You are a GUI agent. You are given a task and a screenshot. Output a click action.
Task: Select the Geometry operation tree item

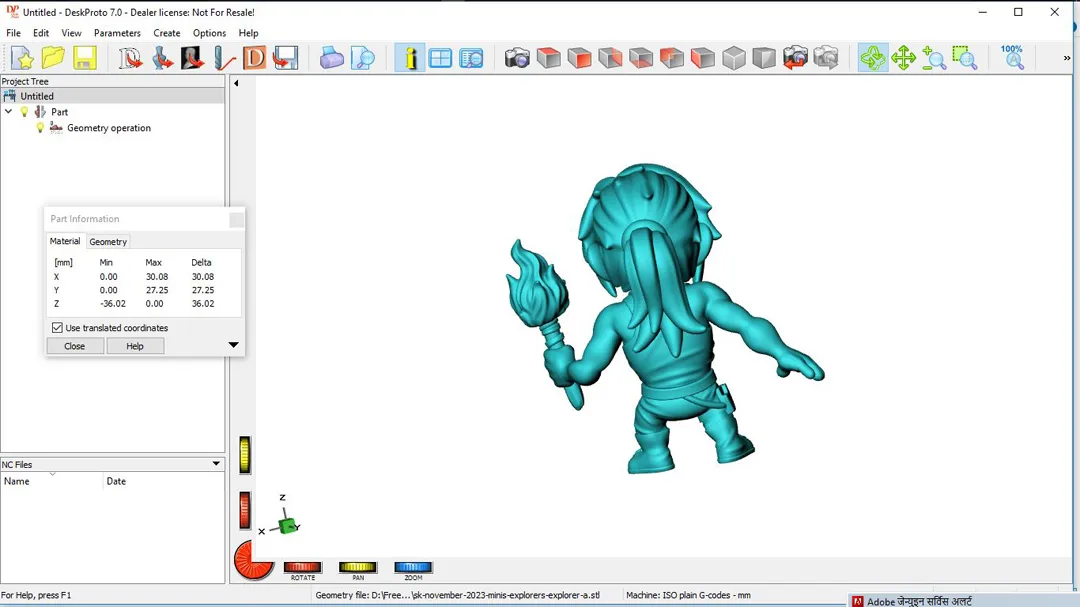pyautogui.click(x=109, y=127)
